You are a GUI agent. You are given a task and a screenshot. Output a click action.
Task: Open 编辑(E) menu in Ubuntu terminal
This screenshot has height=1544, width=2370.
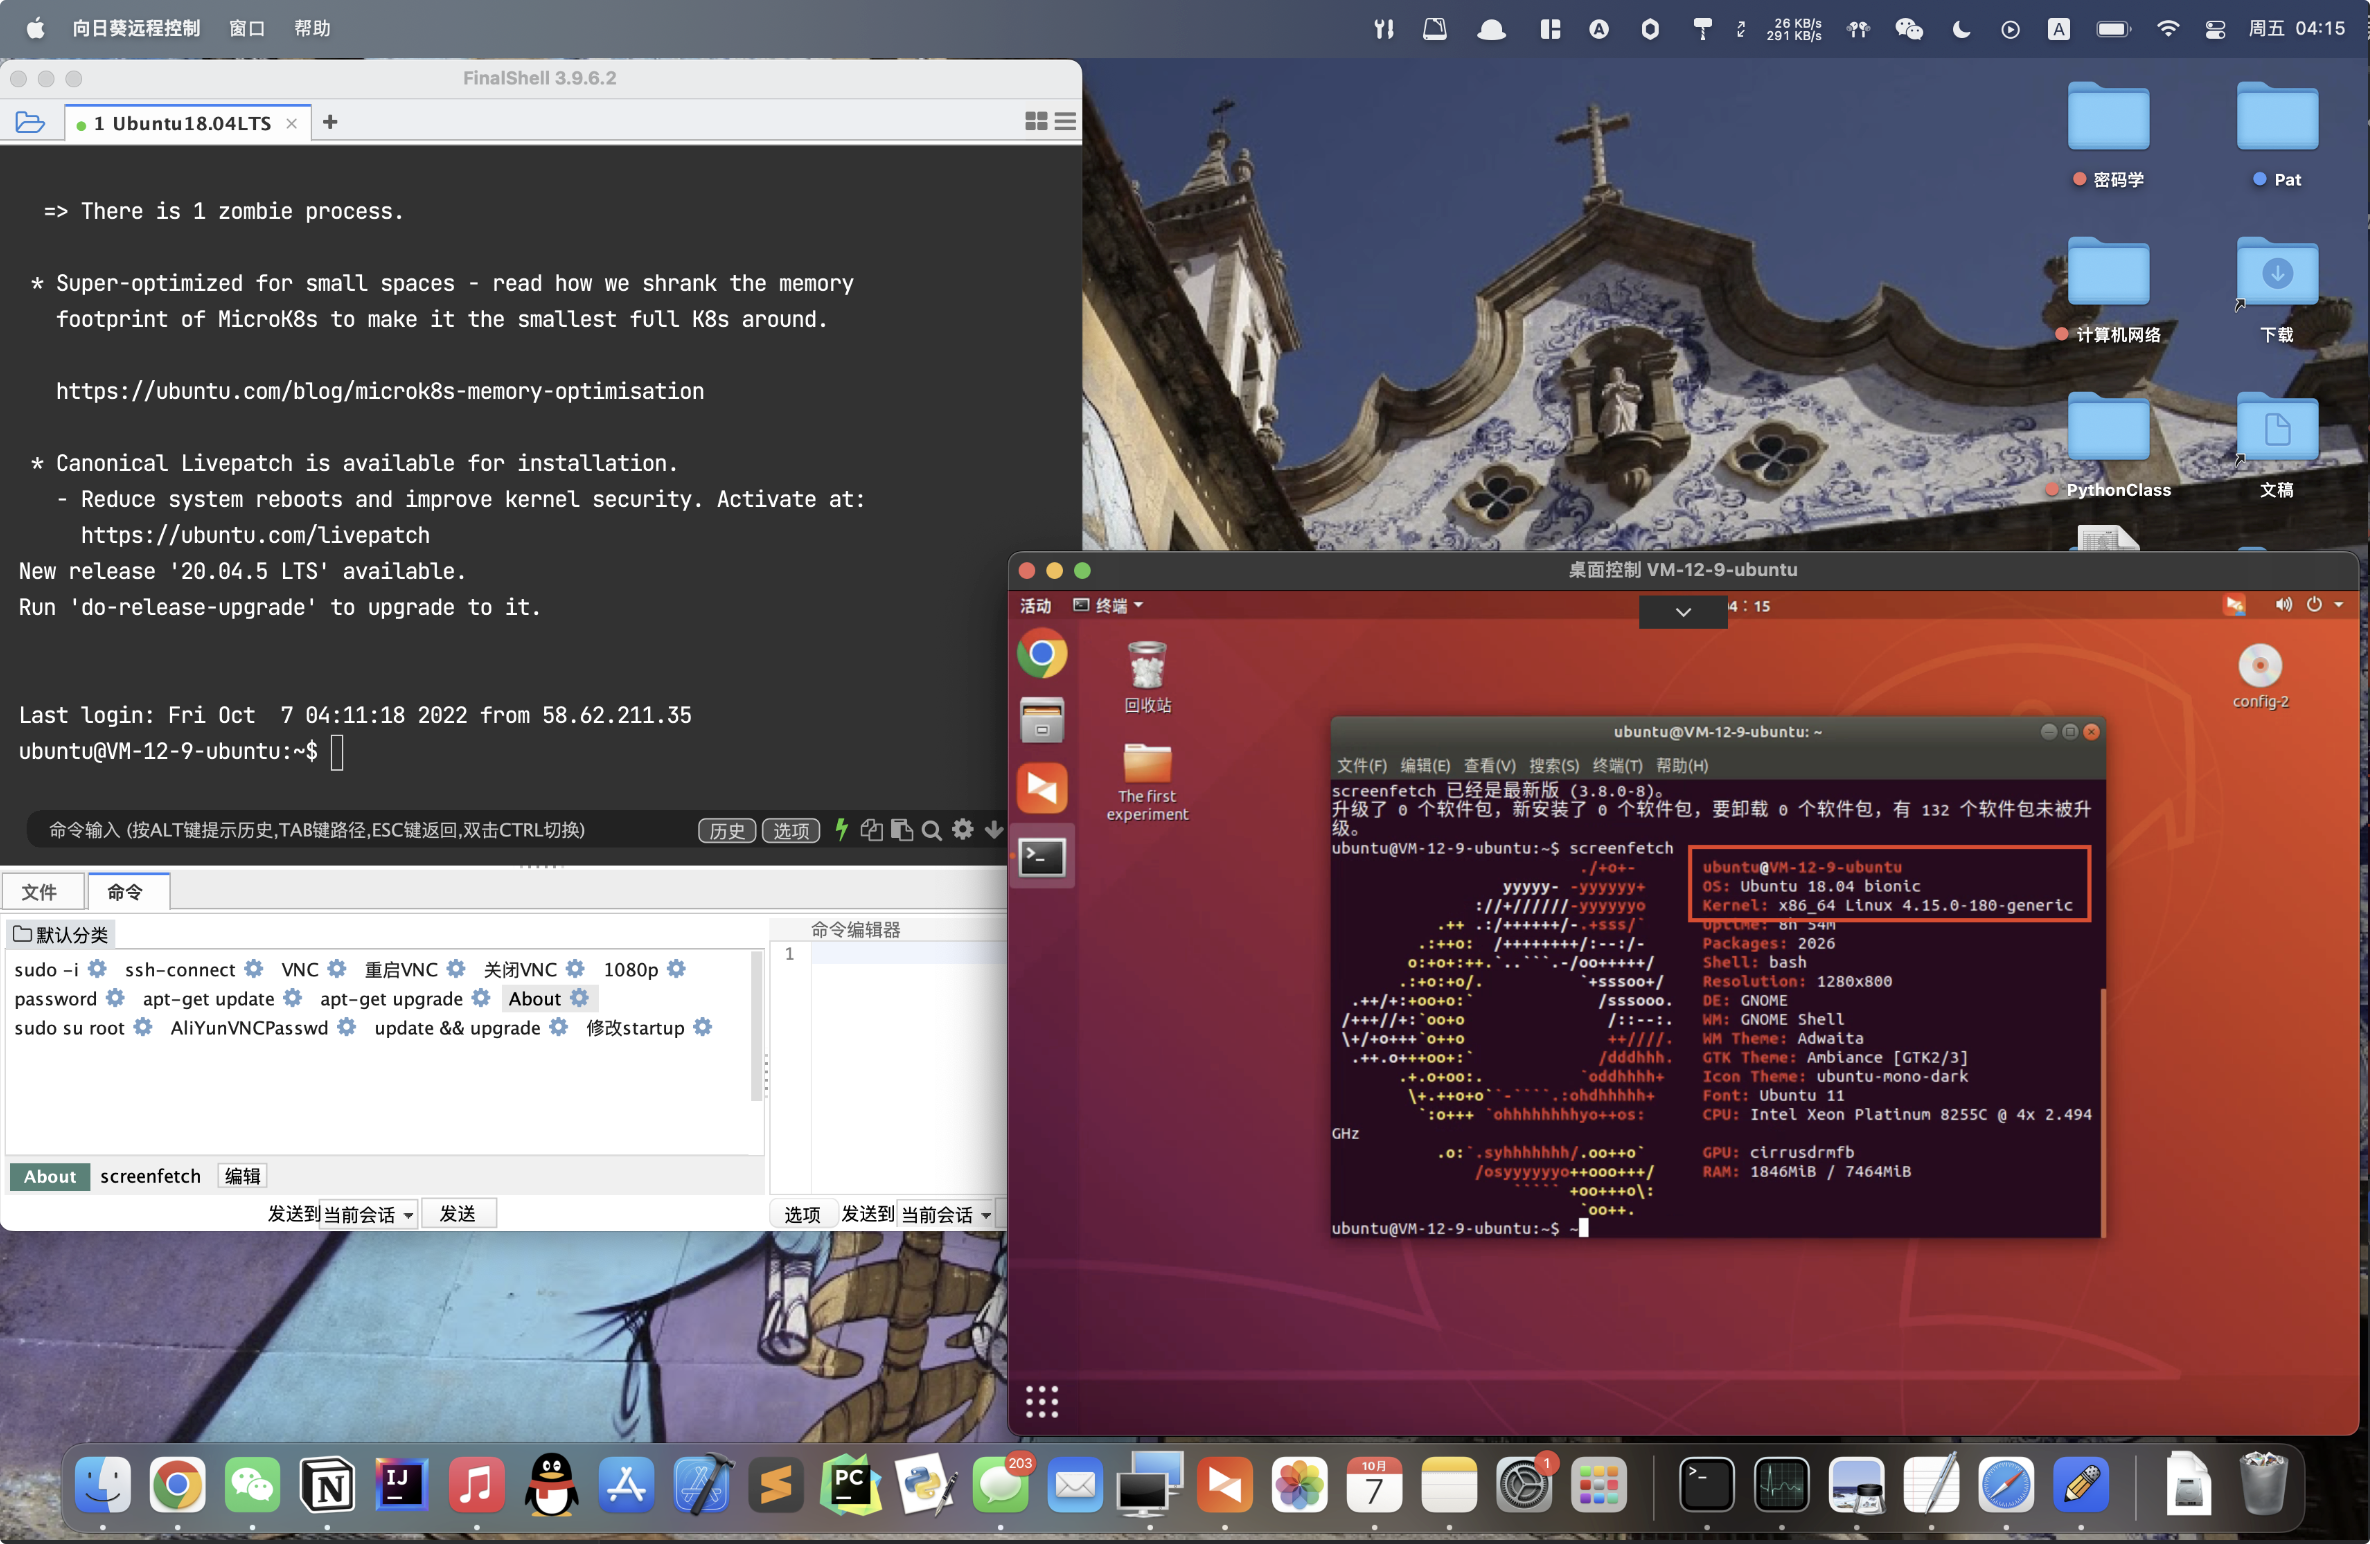[1425, 765]
